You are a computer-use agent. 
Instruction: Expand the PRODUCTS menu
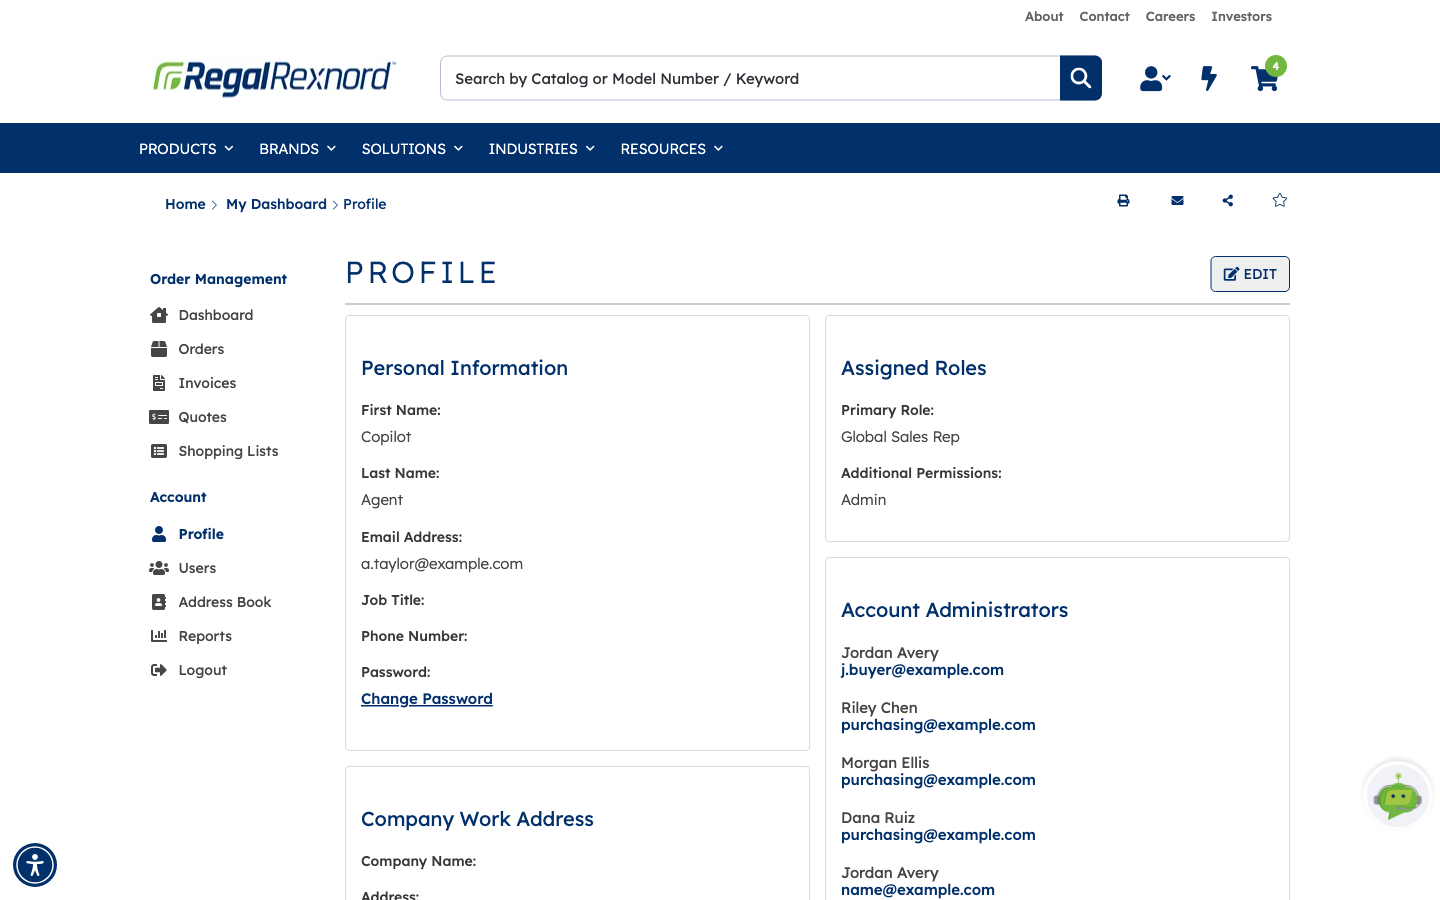[x=186, y=149]
